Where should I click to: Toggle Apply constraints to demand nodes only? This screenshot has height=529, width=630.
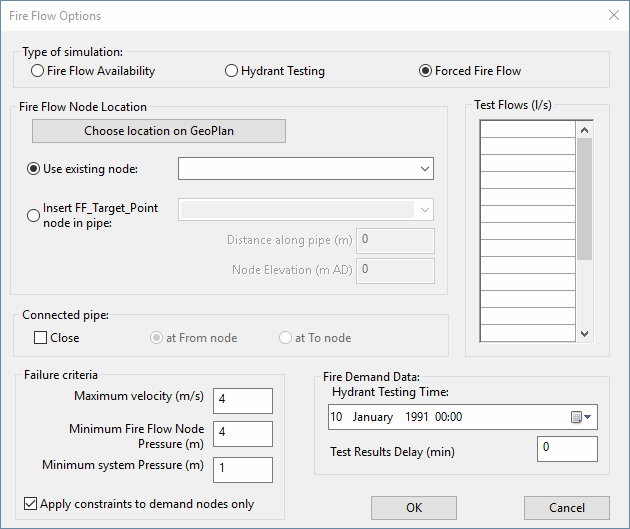31,504
